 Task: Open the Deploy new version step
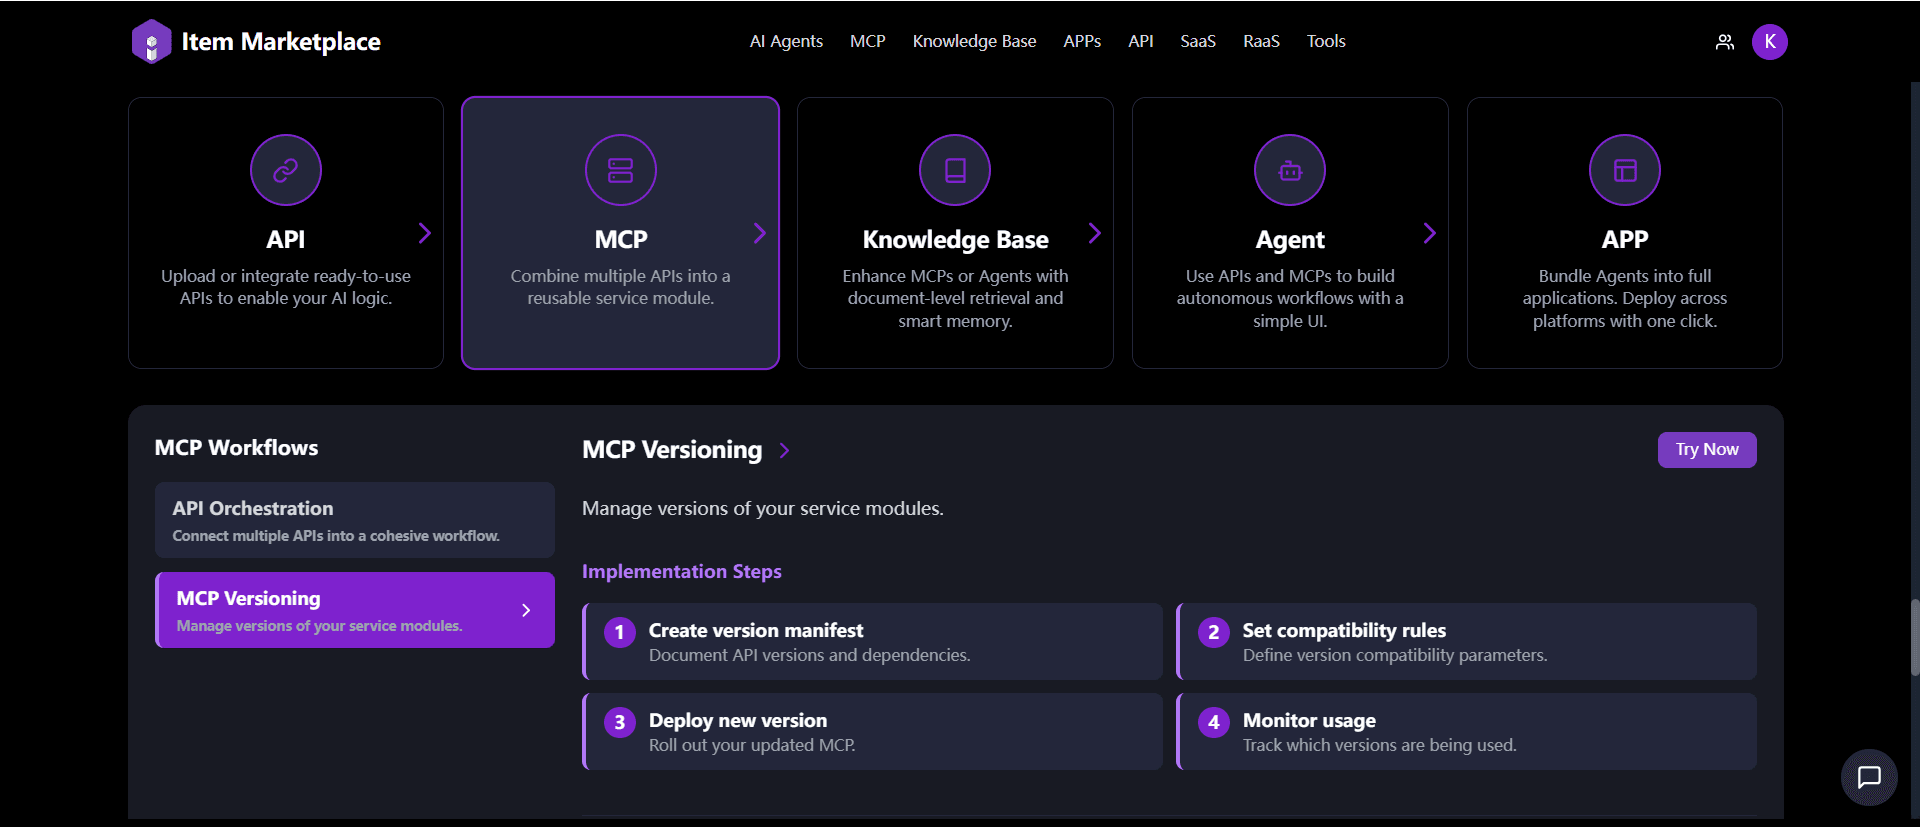click(873, 732)
